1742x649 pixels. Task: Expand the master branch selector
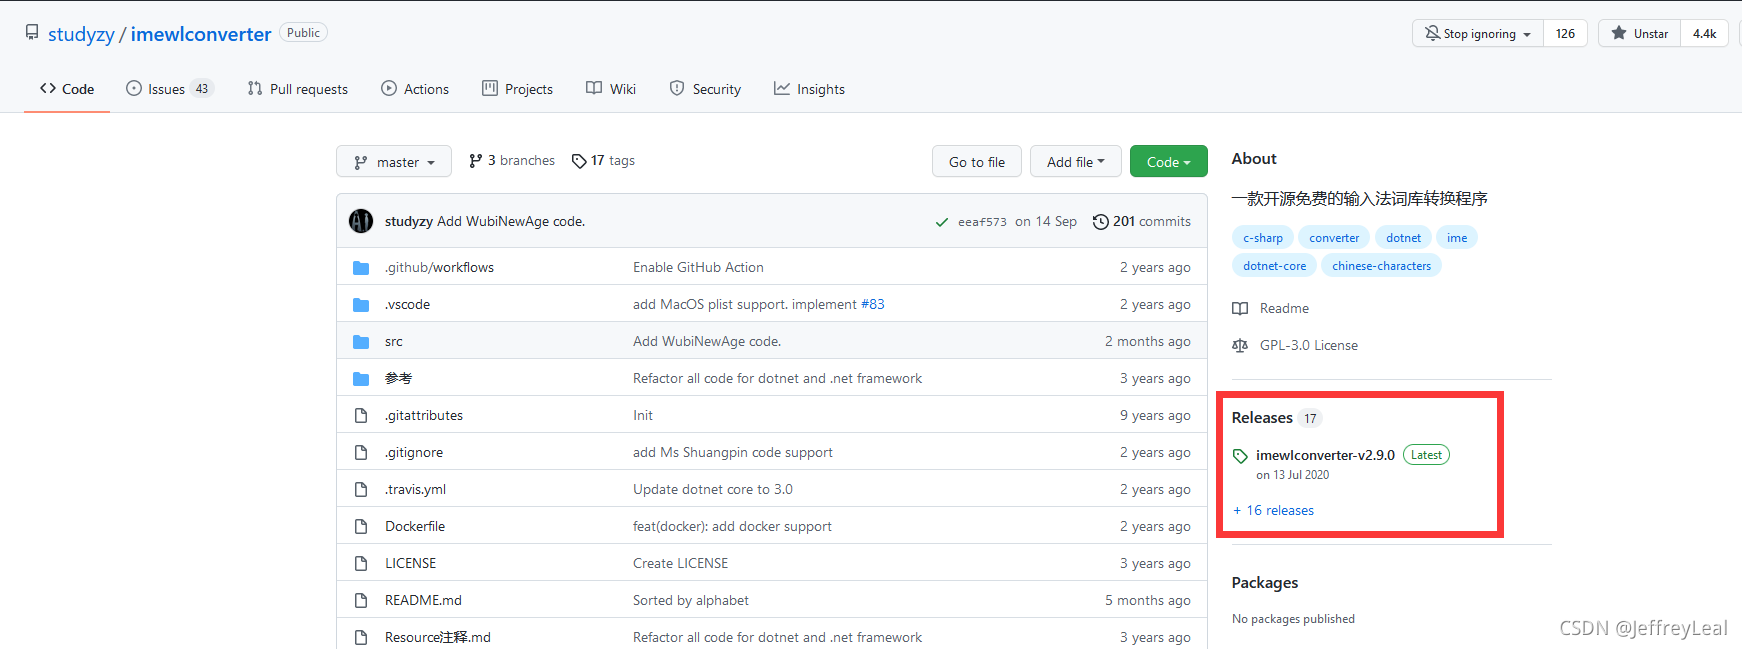pos(394,162)
